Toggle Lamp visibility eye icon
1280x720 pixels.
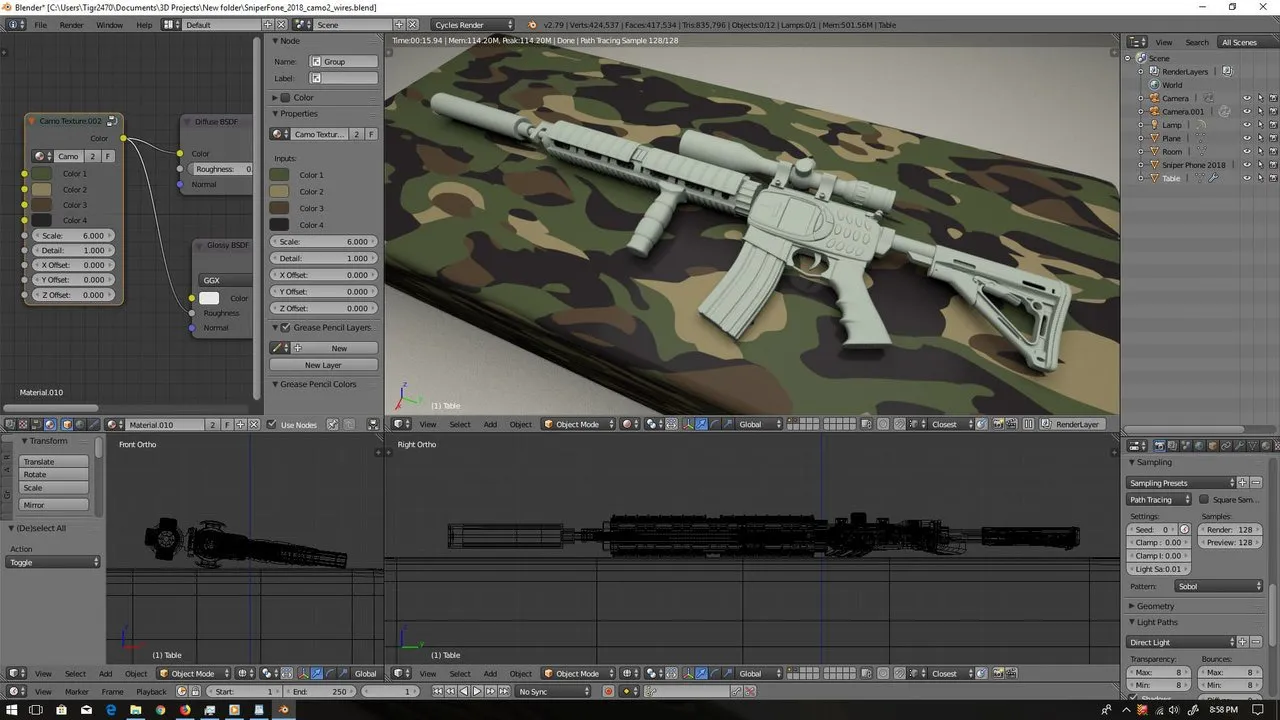point(1246,125)
